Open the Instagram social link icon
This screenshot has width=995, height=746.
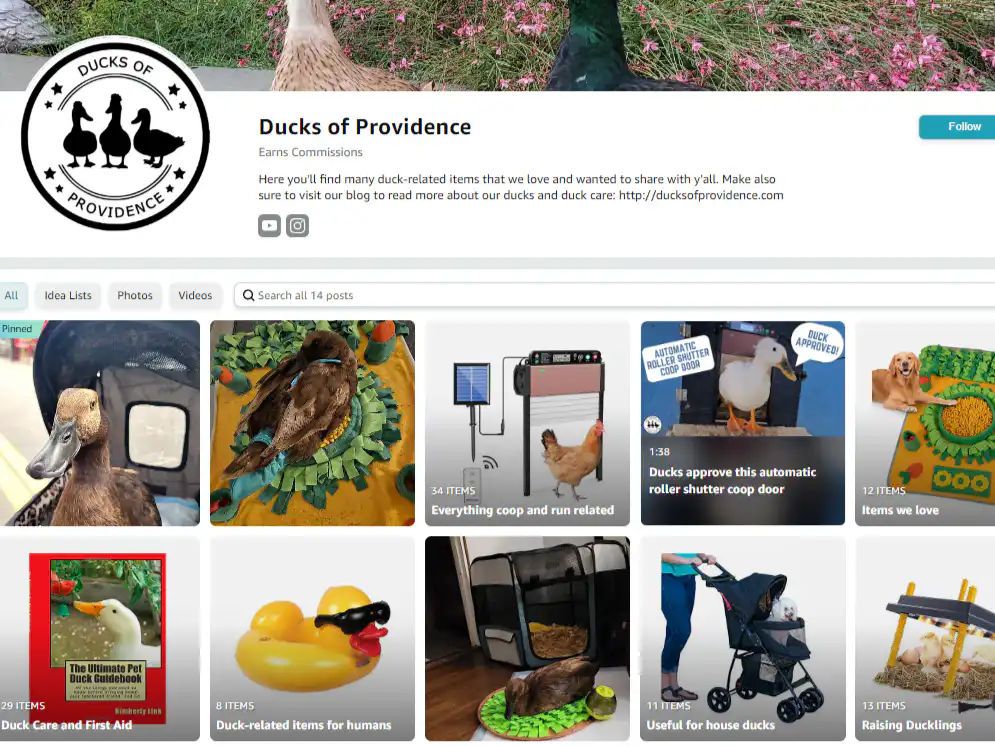tap(298, 225)
